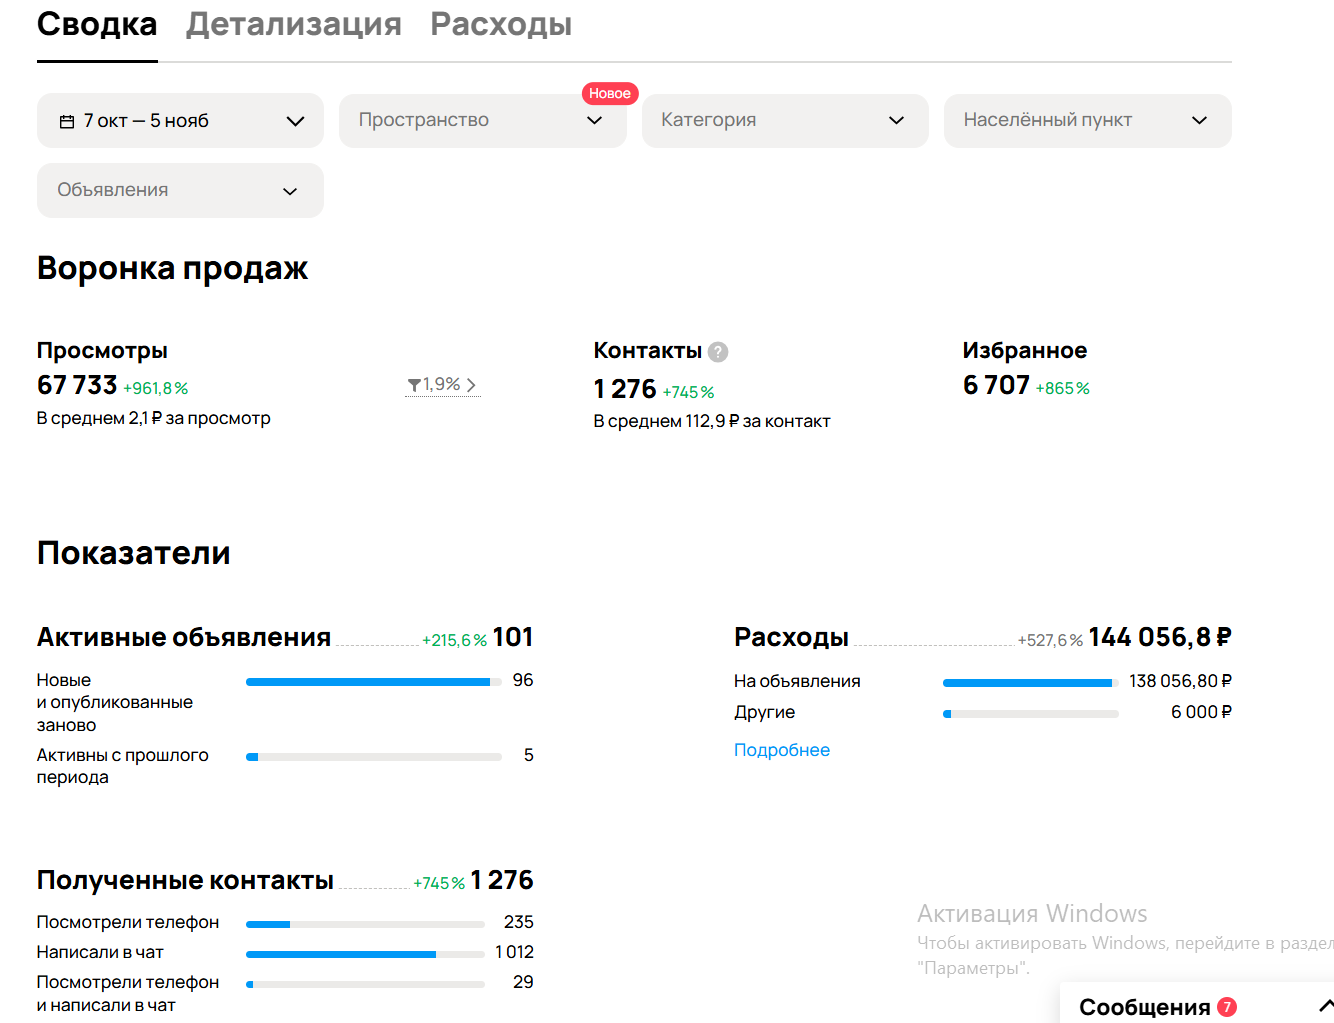Expand the Населённый пункт dropdown
The image size is (1334, 1023).
point(1087,121)
